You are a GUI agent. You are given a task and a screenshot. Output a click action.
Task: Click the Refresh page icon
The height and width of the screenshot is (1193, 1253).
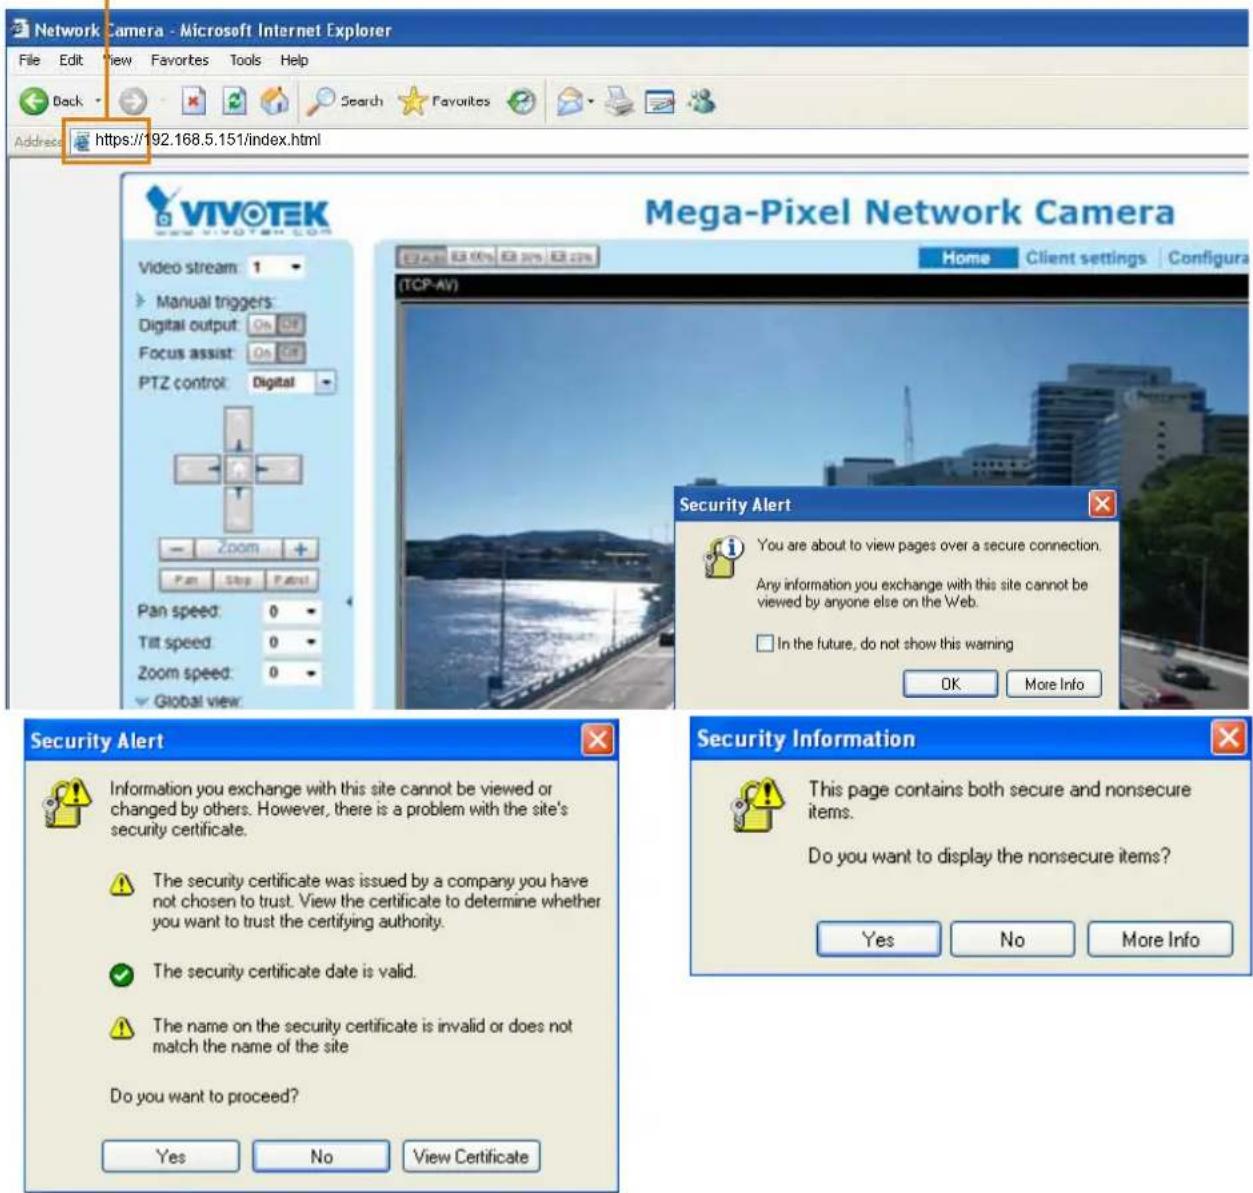pos(234,101)
